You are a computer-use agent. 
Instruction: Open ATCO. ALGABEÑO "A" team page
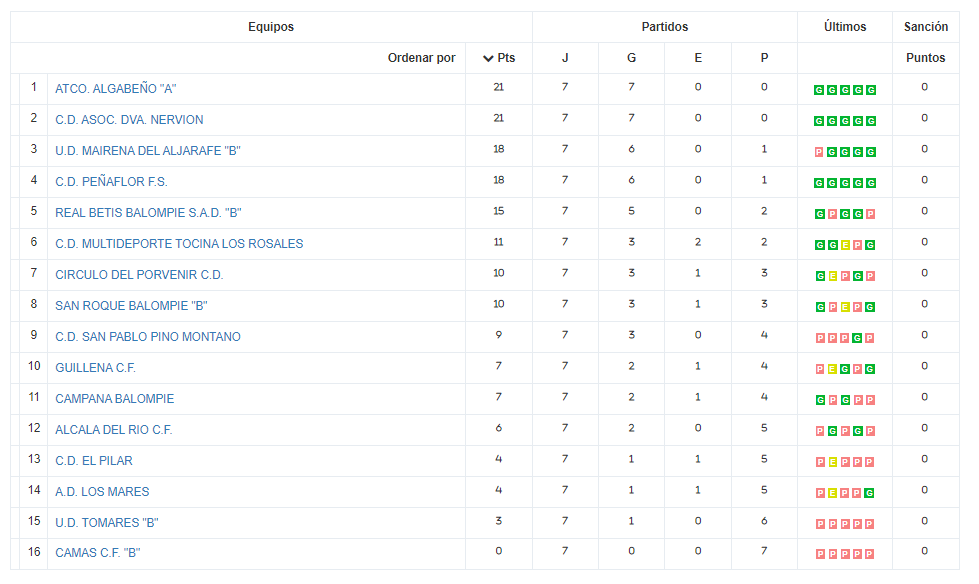116,89
